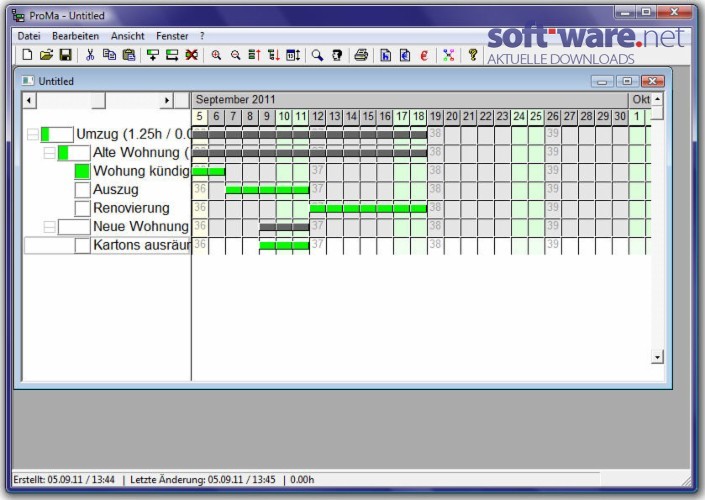Select the Umzug task row label
705x500 pixels.
pos(134,134)
